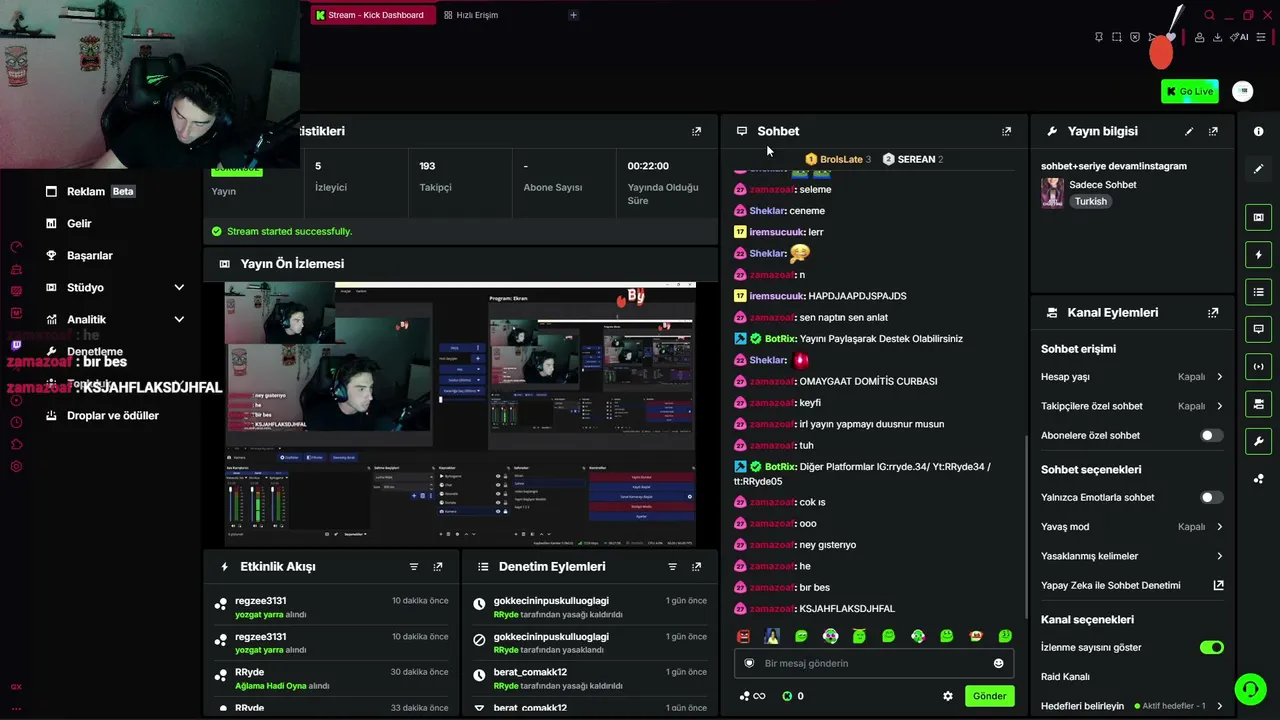This screenshot has width=1280, height=720.
Task: Toggle wrench widget icon in right rail
Action: pos(1259,441)
